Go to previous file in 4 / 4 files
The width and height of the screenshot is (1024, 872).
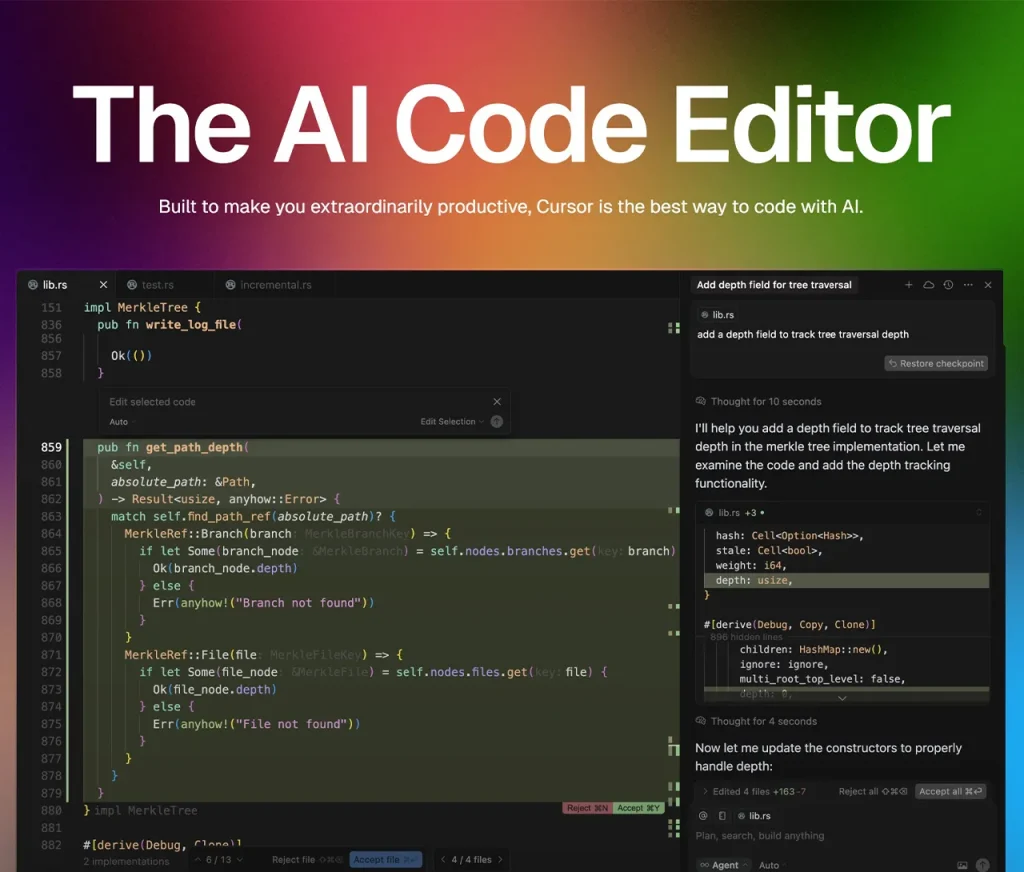[x=443, y=860]
